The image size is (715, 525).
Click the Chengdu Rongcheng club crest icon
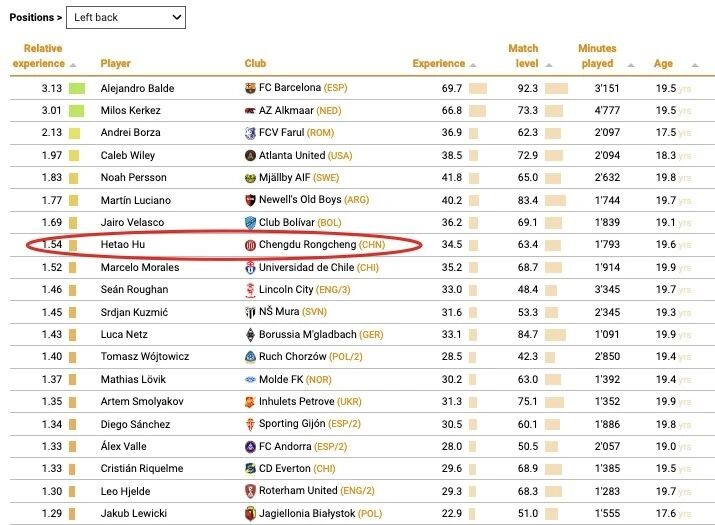[250, 245]
